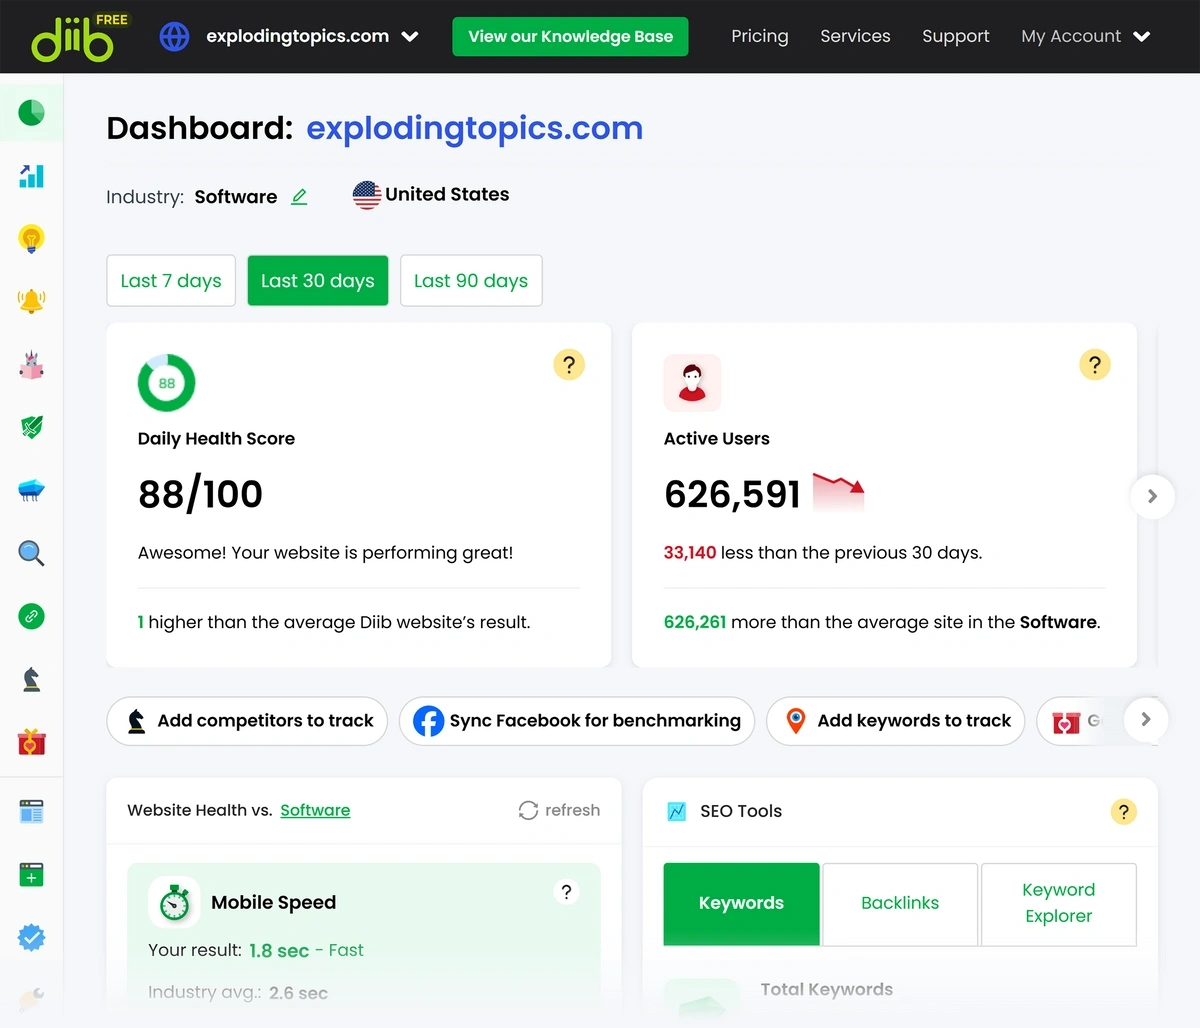Screen dimensions: 1200x1028
Task: Open the browser window sidebar icon
Action: pyautogui.click(x=31, y=811)
